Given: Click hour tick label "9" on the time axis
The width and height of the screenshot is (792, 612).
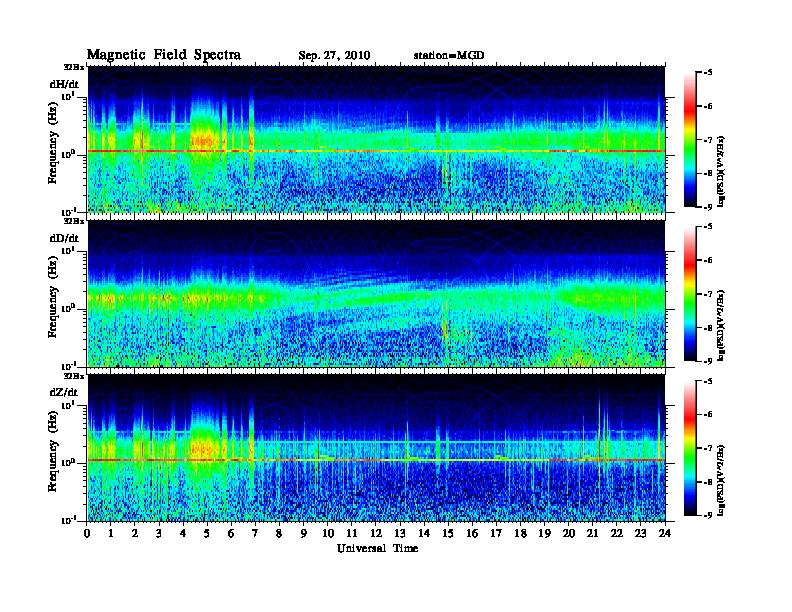Looking at the screenshot, I should coord(304,534).
